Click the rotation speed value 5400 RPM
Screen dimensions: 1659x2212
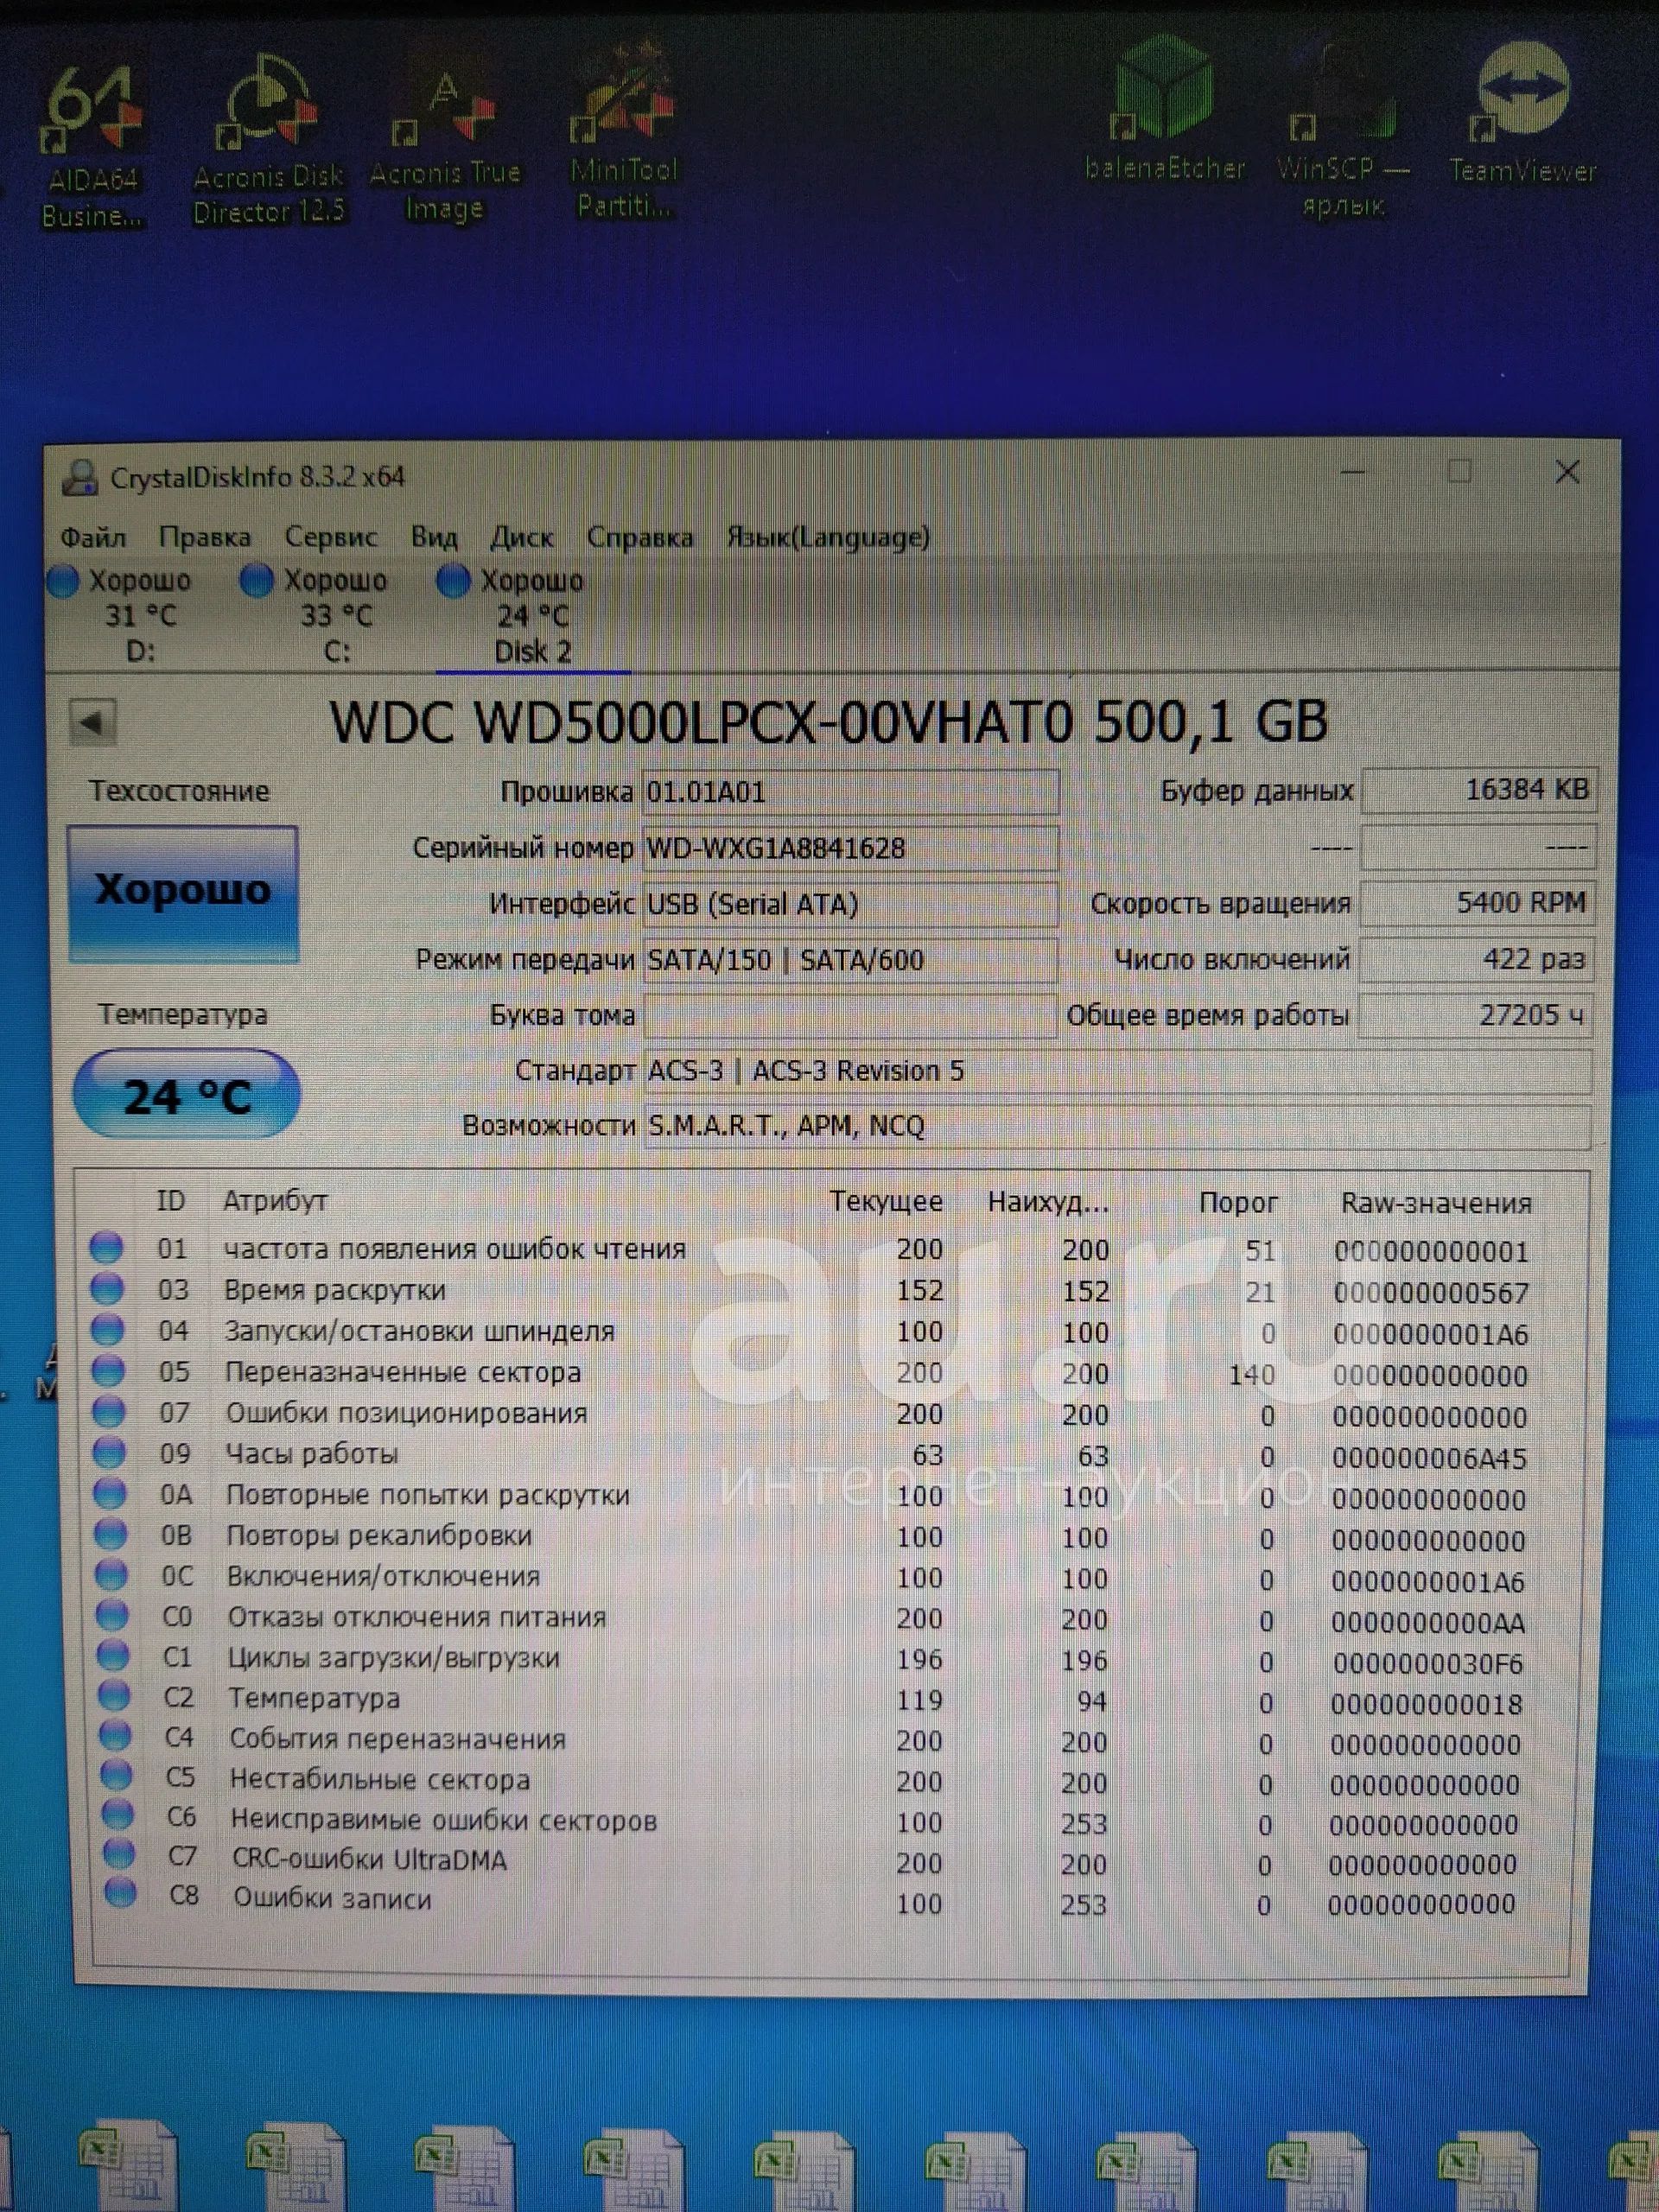pos(1477,903)
